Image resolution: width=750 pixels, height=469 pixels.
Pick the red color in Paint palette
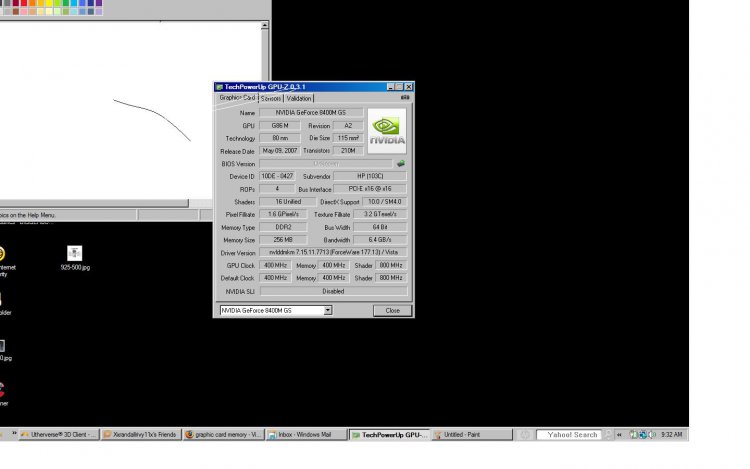24,3
